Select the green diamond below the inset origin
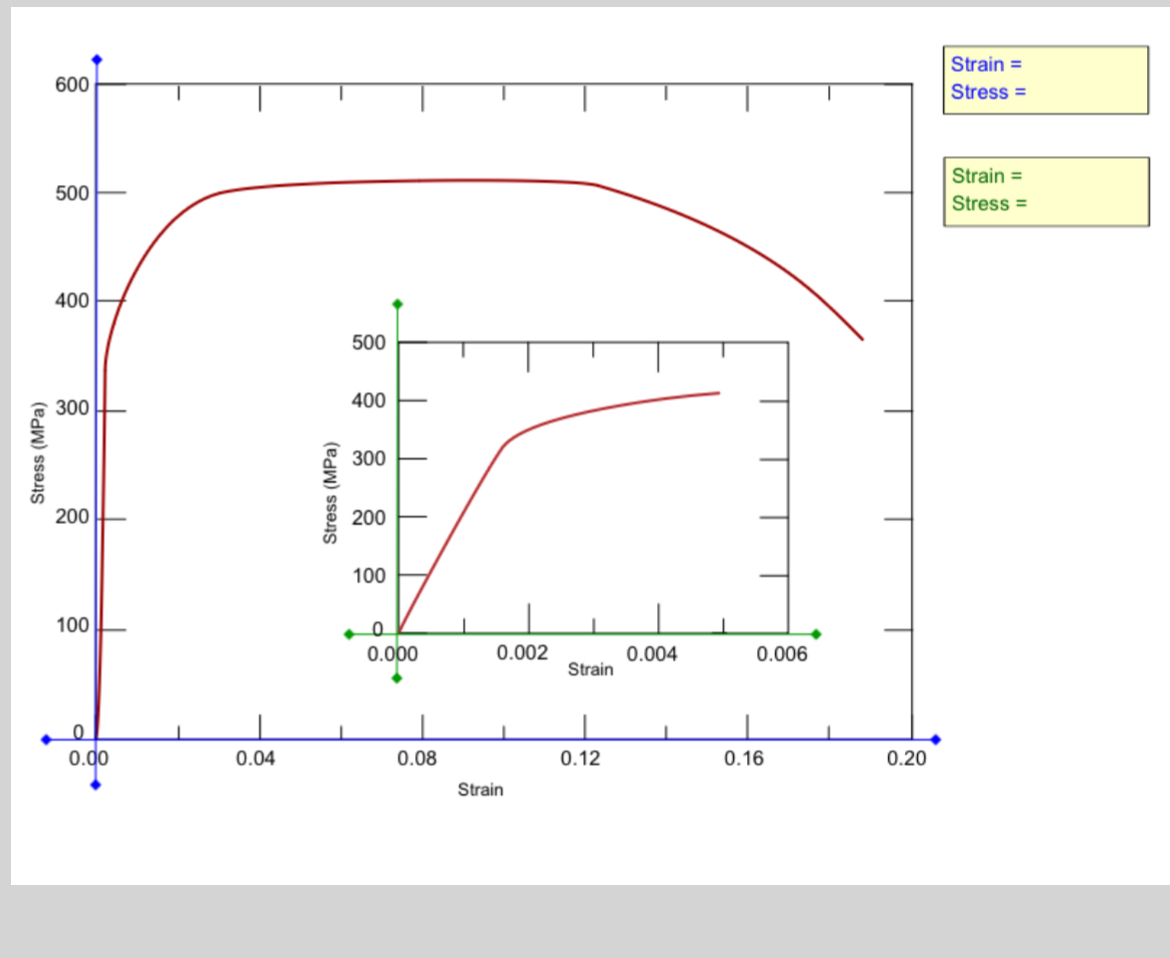1170x958 pixels. 397,677
